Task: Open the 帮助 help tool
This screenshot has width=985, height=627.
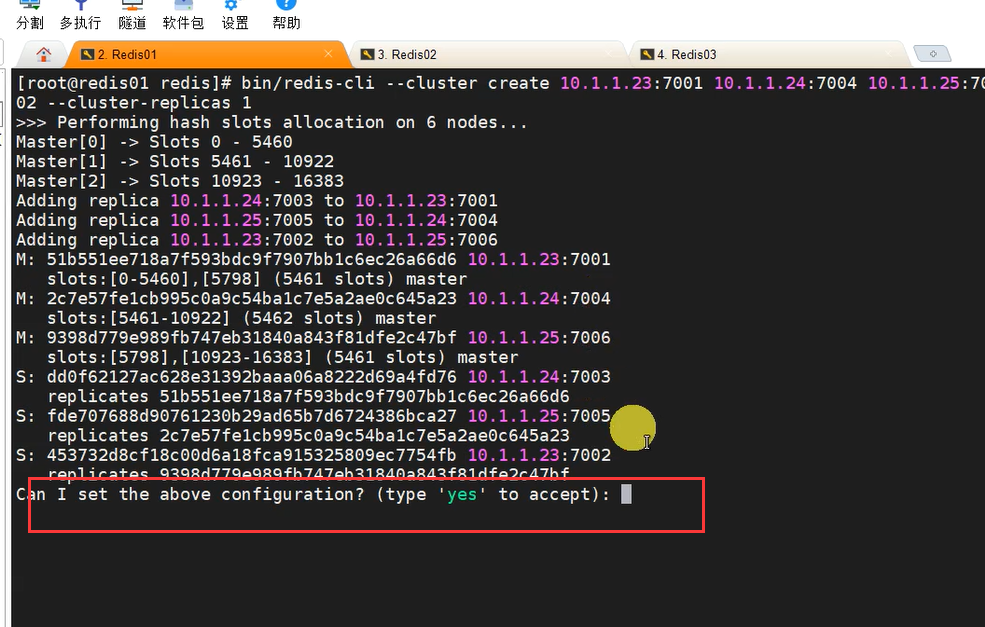Action: pos(286,16)
